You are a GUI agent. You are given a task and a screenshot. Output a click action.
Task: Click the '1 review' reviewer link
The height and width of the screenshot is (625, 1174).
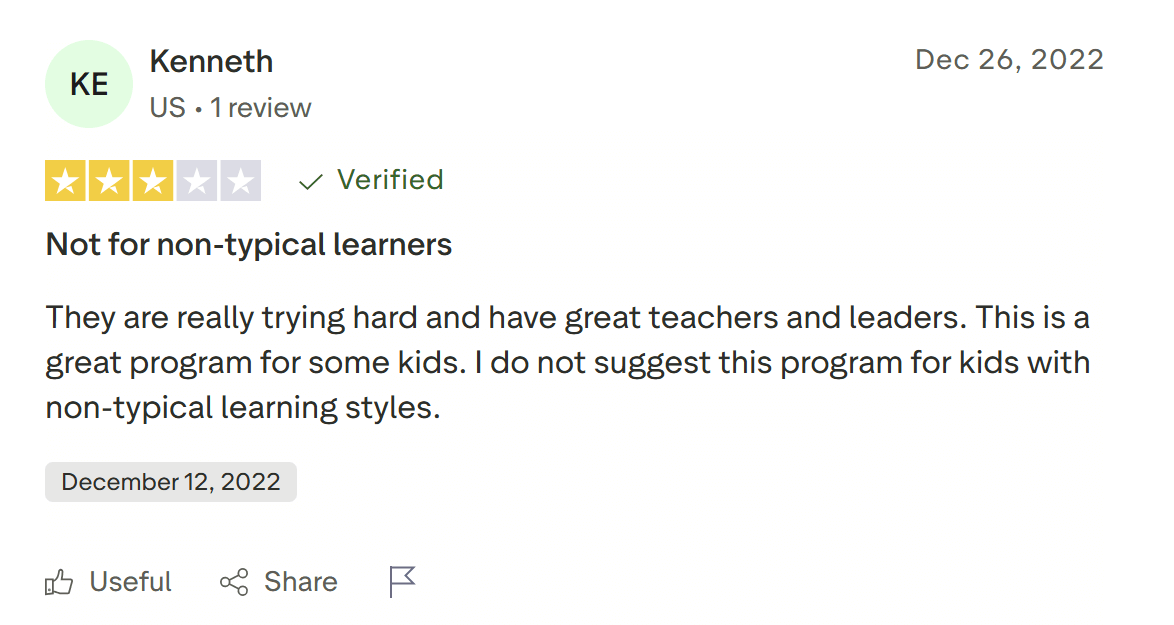pos(261,107)
